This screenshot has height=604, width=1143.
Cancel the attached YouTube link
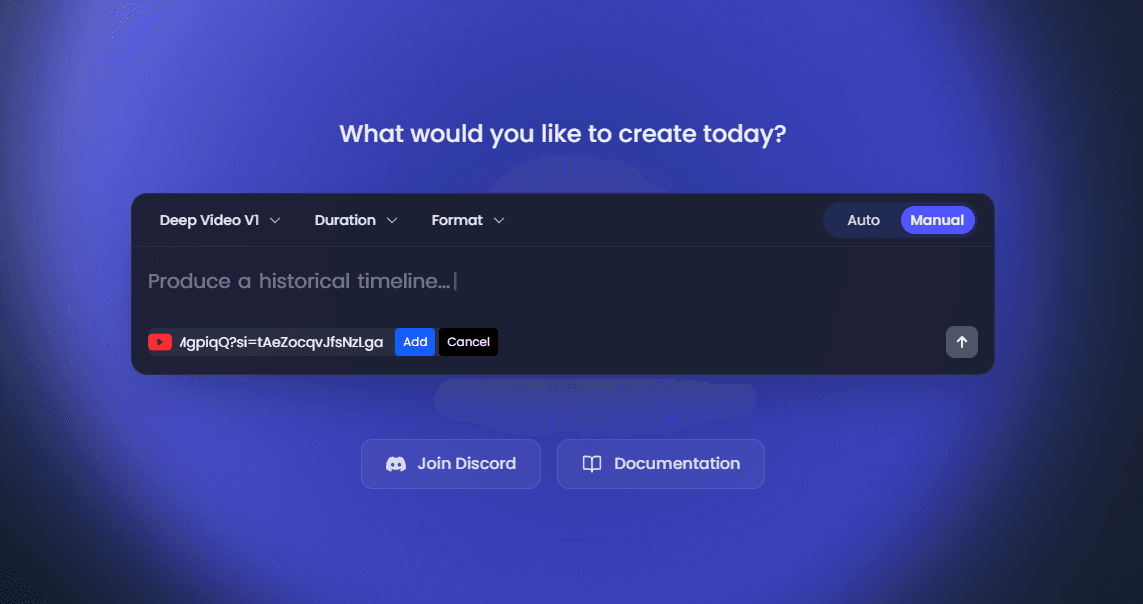[x=468, y=341]
